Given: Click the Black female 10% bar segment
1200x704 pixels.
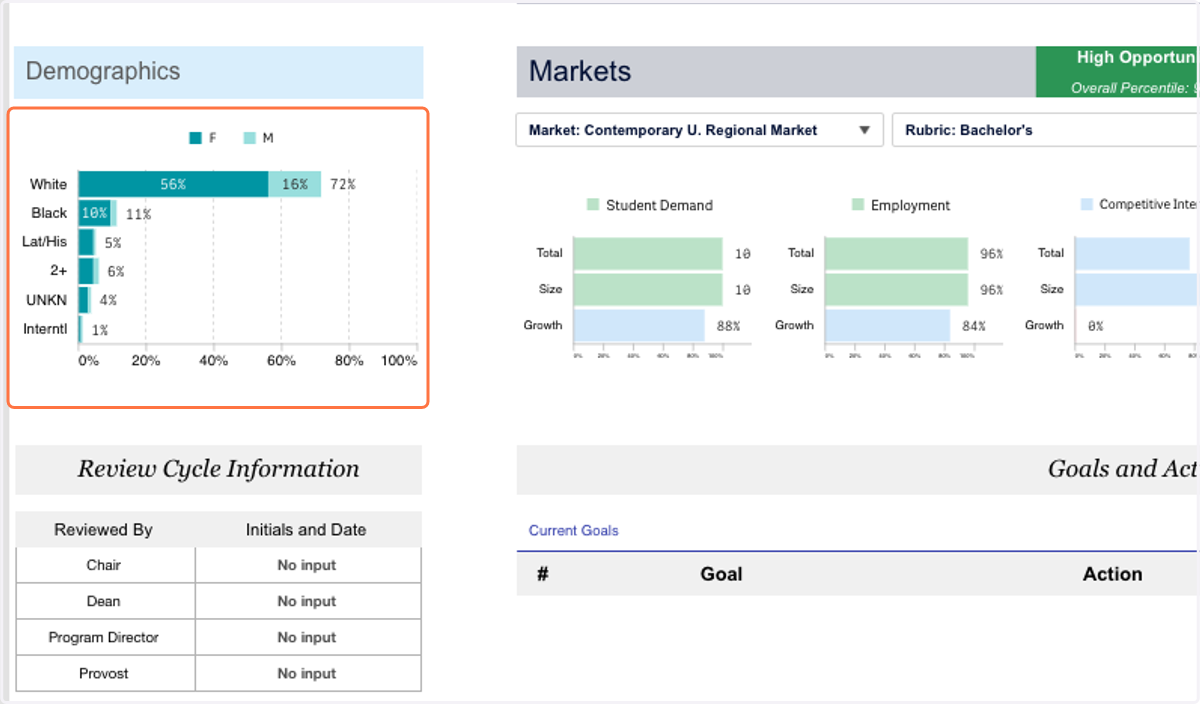Looking at the screenshot, I should (95, 213).
